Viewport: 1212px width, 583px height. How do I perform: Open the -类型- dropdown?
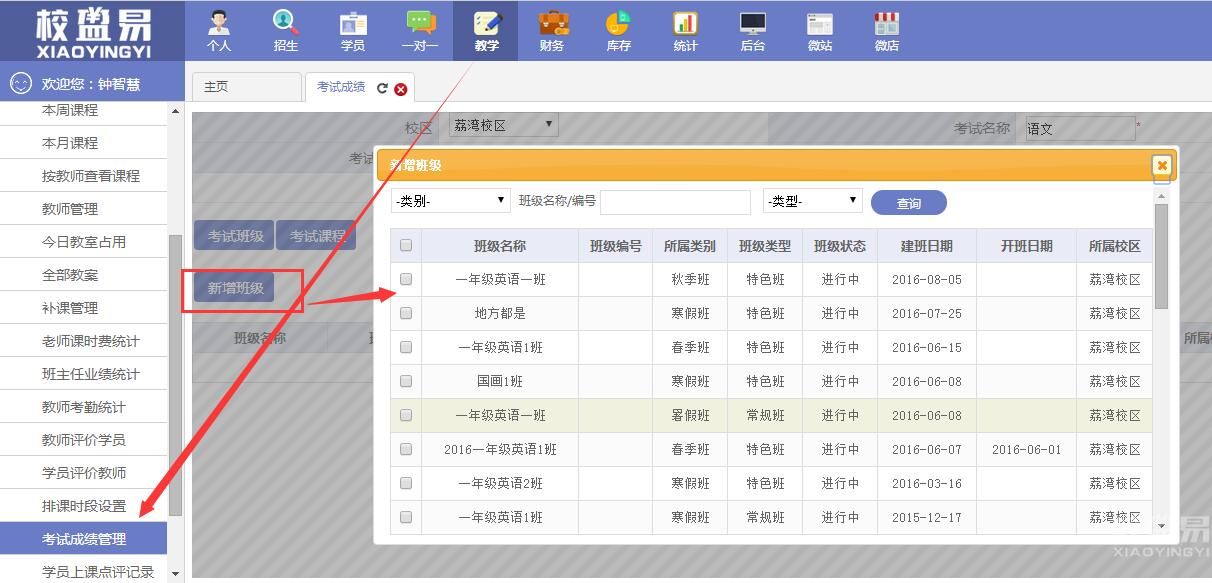pos(812,201)
